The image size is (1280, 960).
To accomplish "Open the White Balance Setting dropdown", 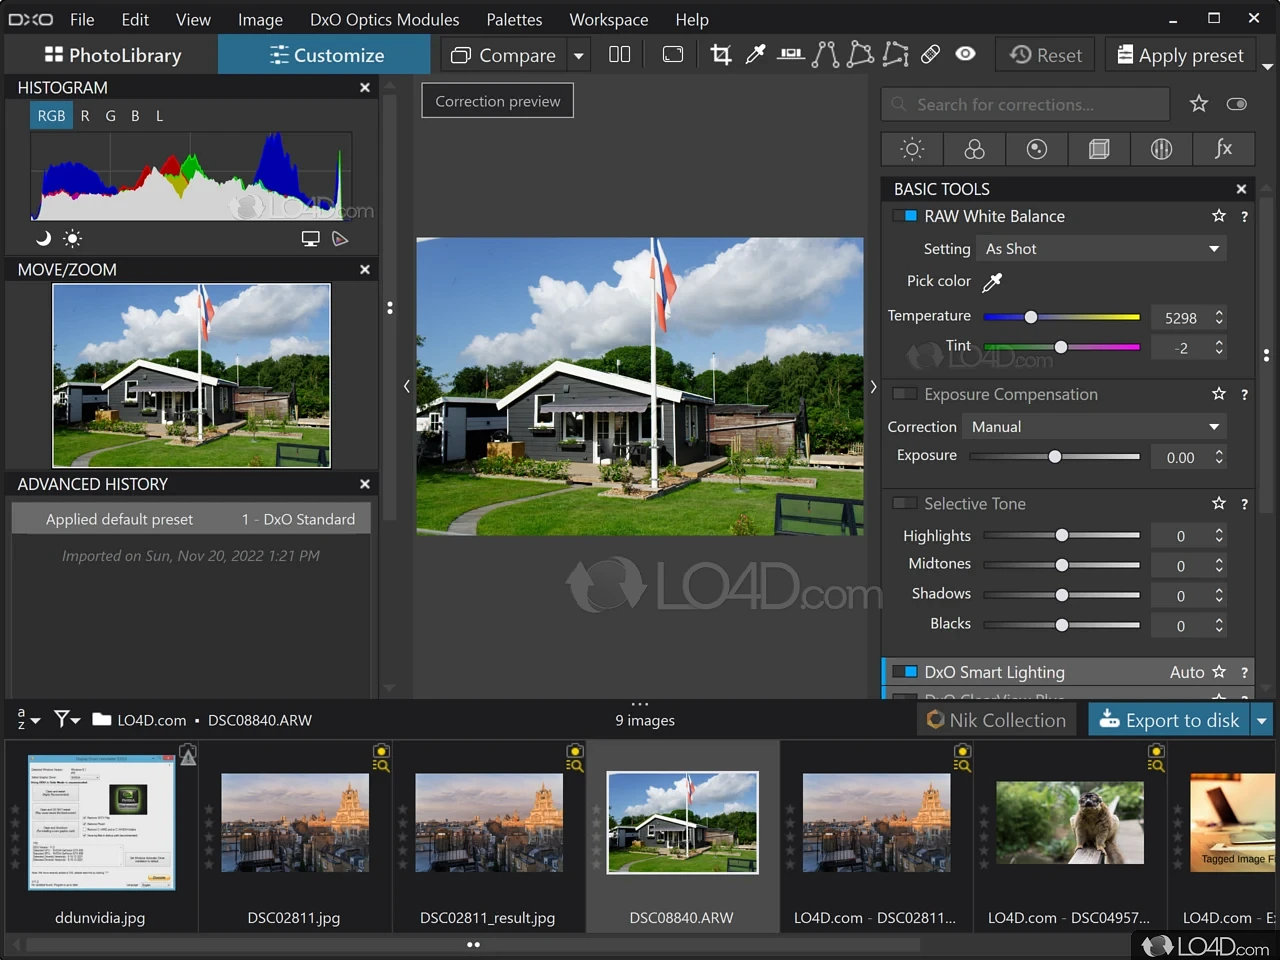I will pyautogui.click(x=1102, y=249).
